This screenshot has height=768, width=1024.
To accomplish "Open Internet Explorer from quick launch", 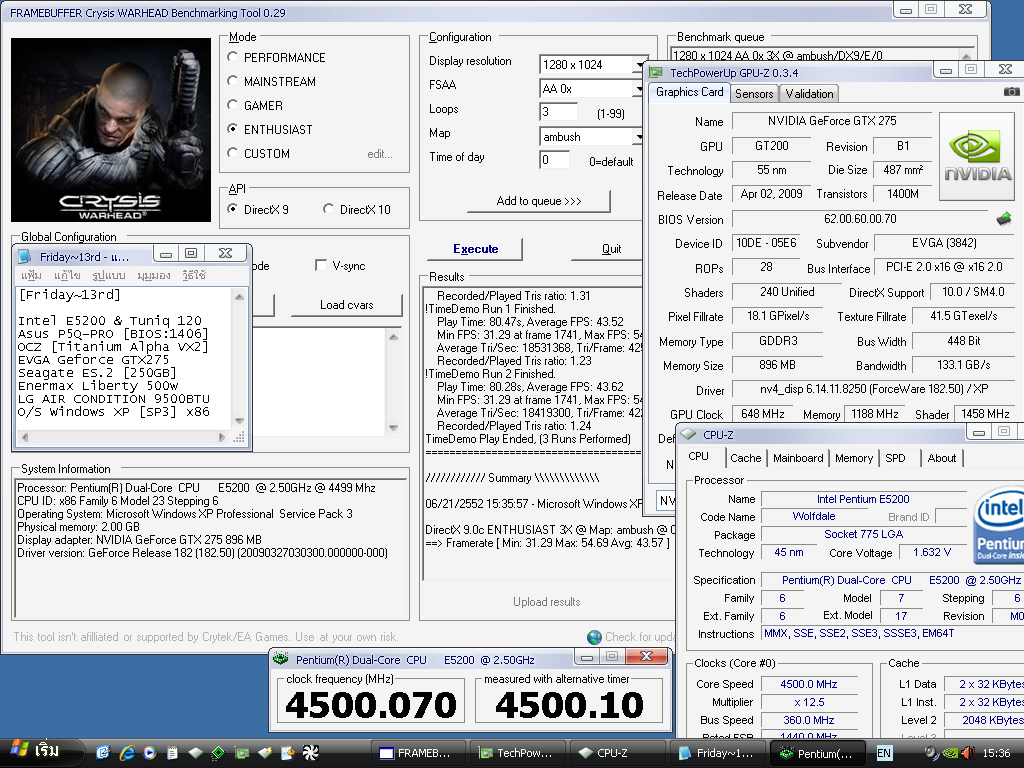I will click(126, 752).
